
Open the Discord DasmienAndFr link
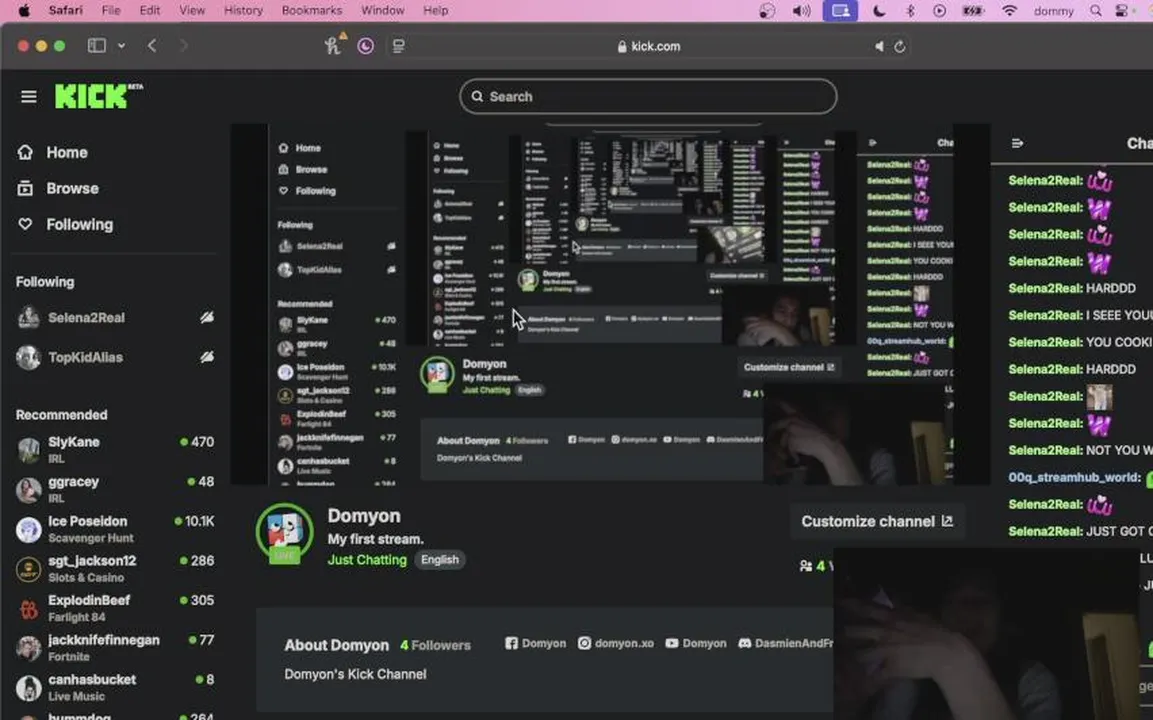point(785,643)
